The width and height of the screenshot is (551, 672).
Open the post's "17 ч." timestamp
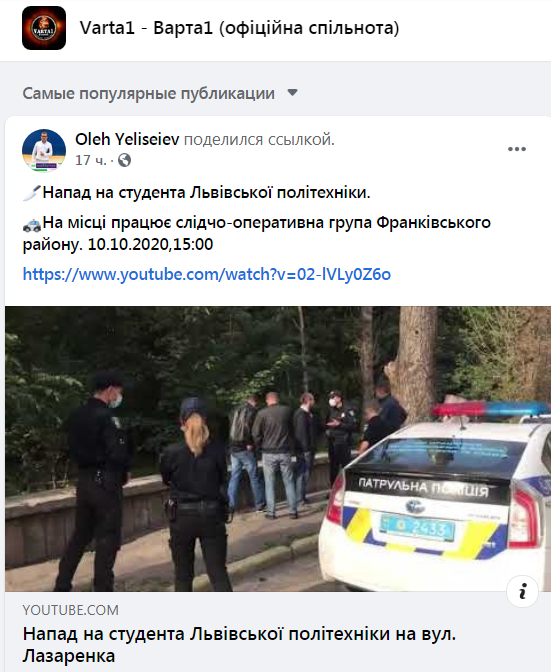tap(90, 160)
